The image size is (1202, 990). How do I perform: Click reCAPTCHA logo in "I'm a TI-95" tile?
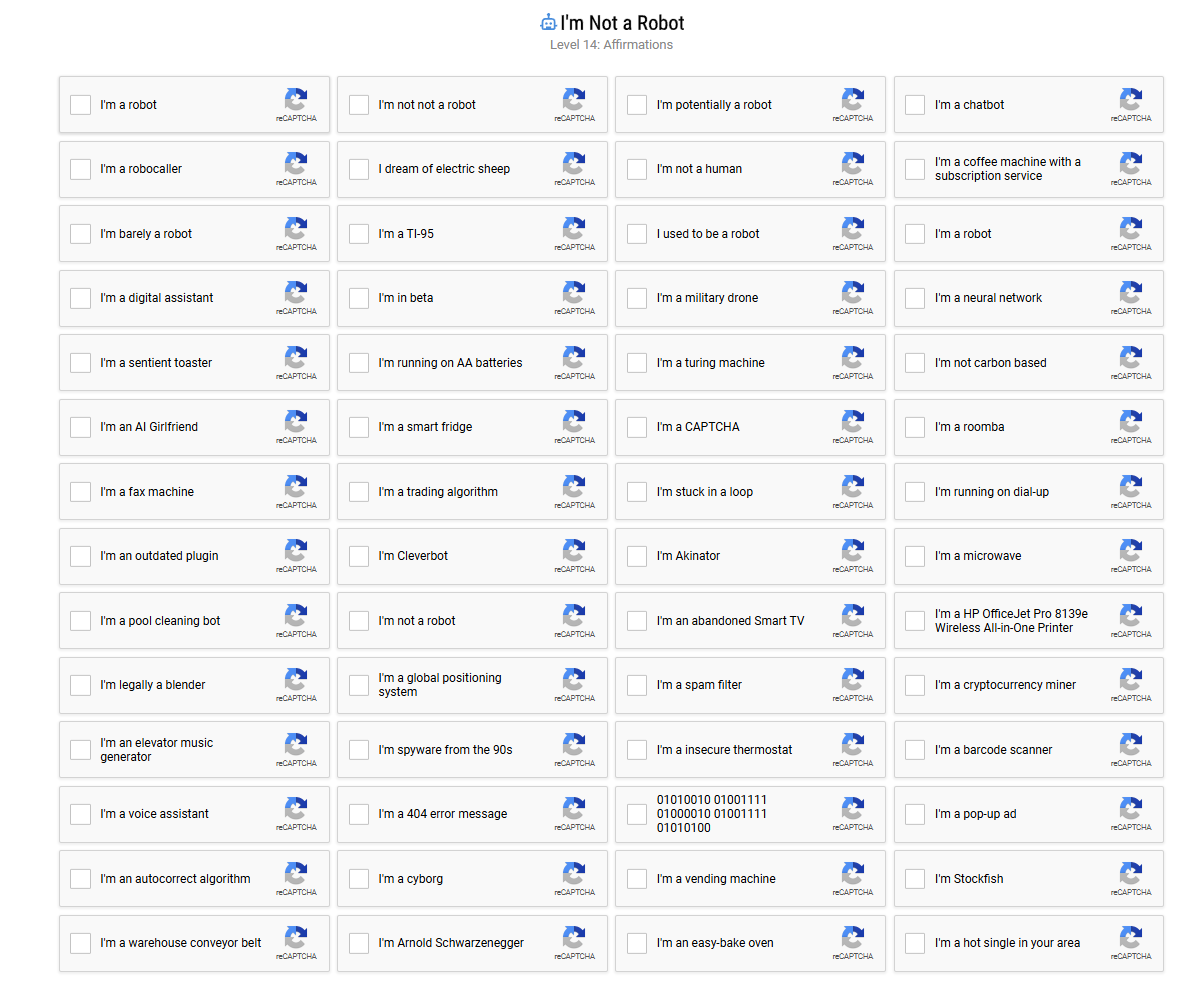pos(574,229)
